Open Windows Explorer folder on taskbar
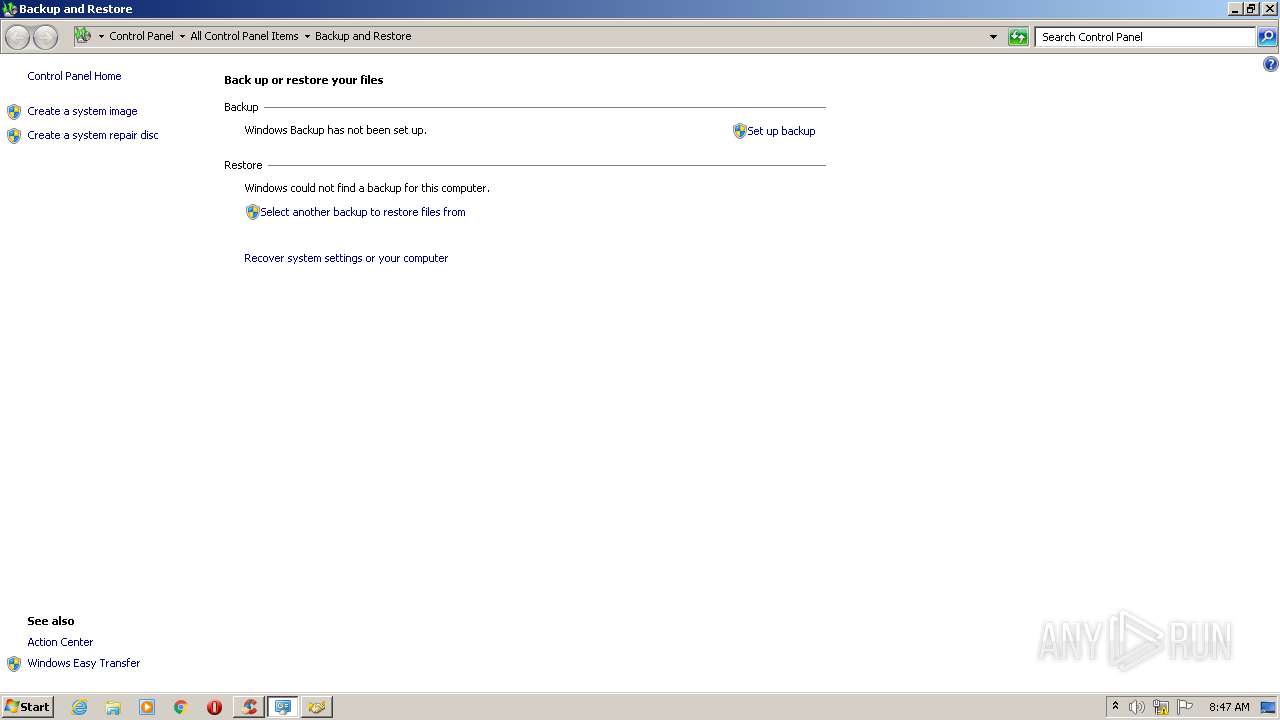 pos(113,707)
